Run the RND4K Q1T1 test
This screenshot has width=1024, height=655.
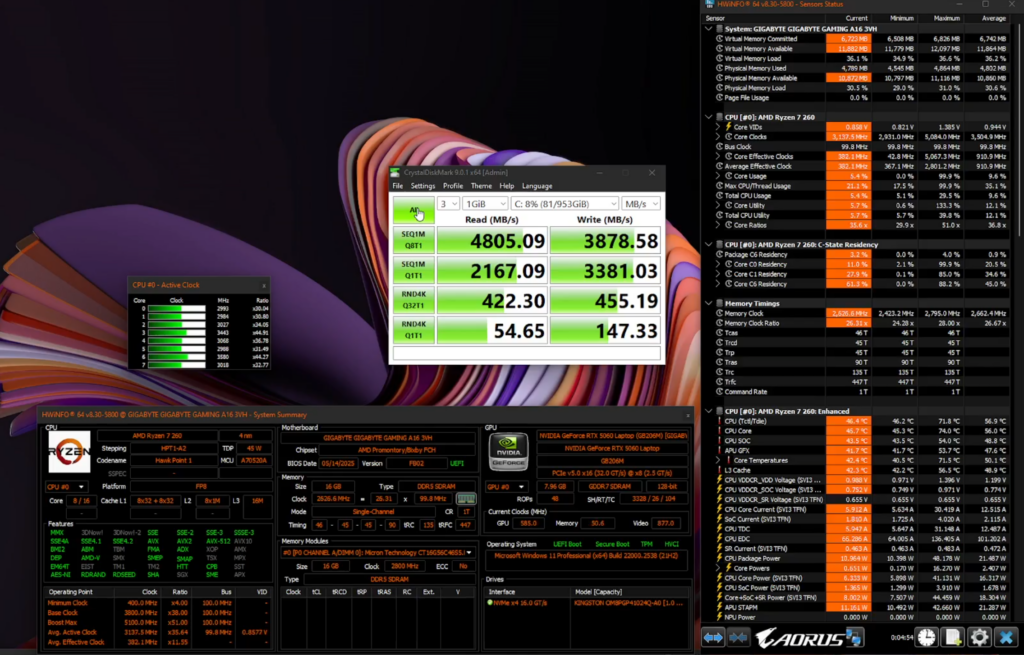[413, 330]
